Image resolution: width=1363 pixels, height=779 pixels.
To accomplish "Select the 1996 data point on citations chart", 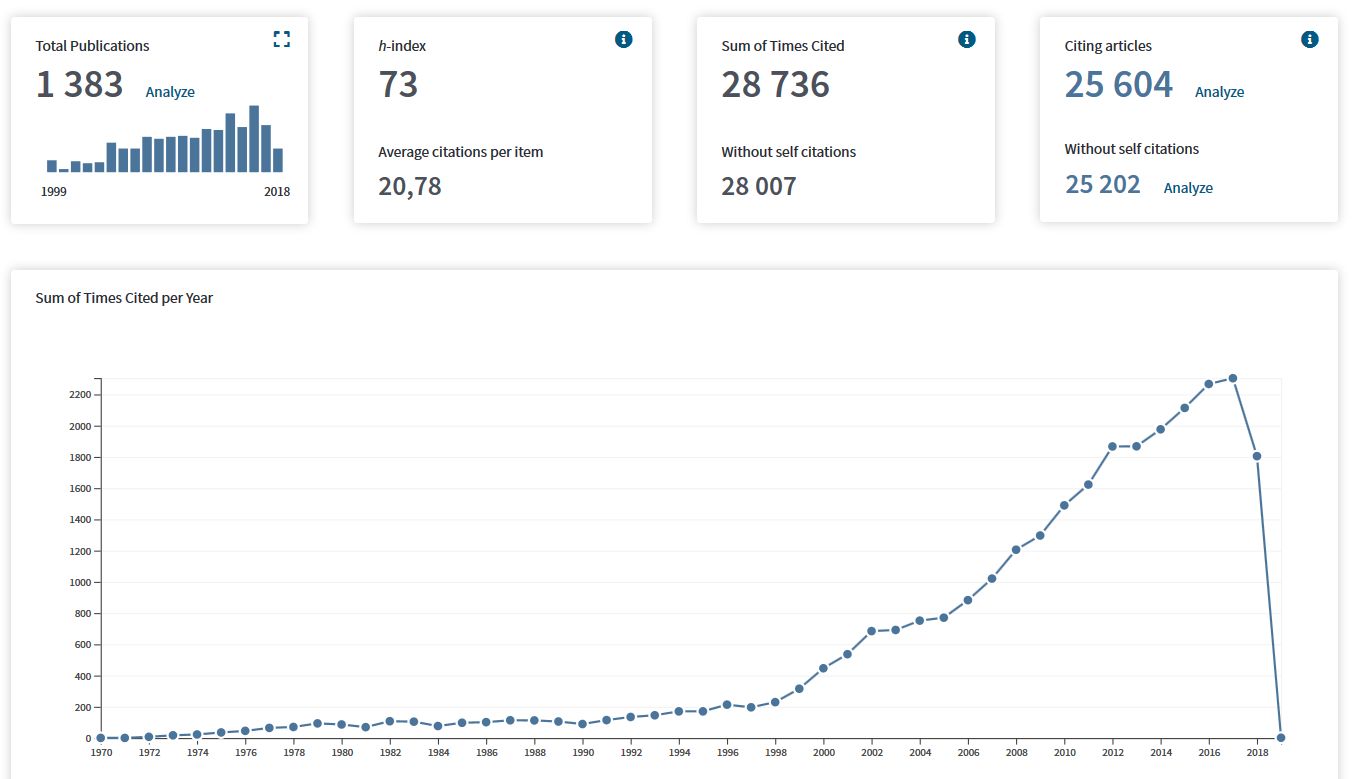I will coord(727,705).
